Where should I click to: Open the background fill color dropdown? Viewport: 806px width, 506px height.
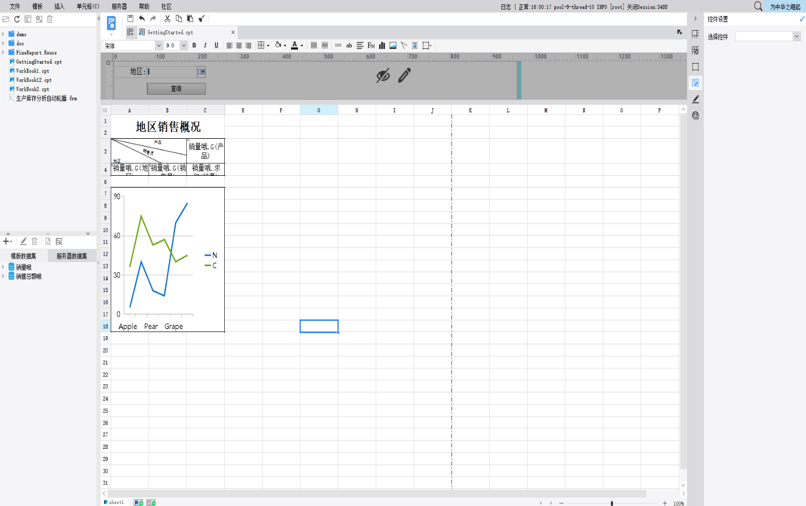coord(285,46)
